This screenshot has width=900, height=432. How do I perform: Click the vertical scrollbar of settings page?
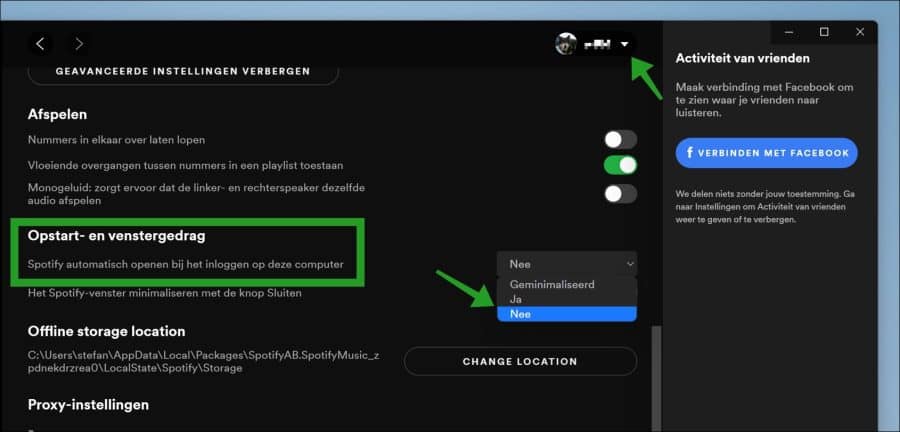tap(658, 379)
